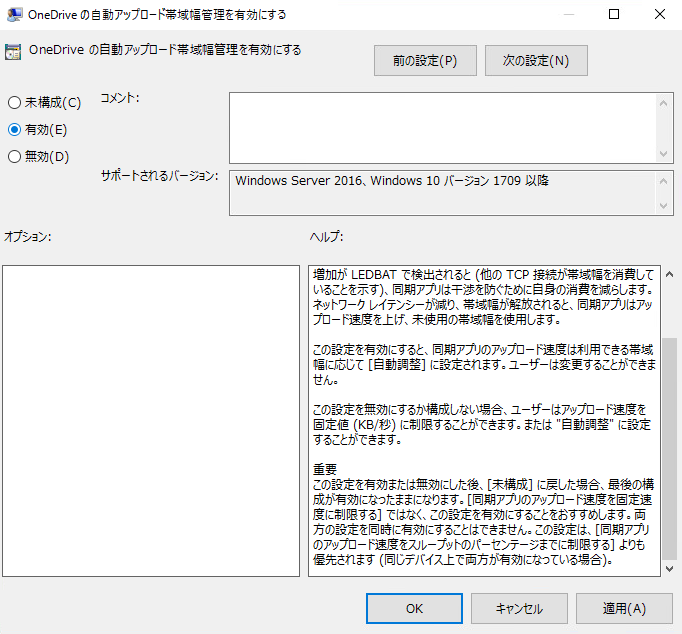Click the policy setting icon beside the heading
682x634 pixels.
point(13,52)
